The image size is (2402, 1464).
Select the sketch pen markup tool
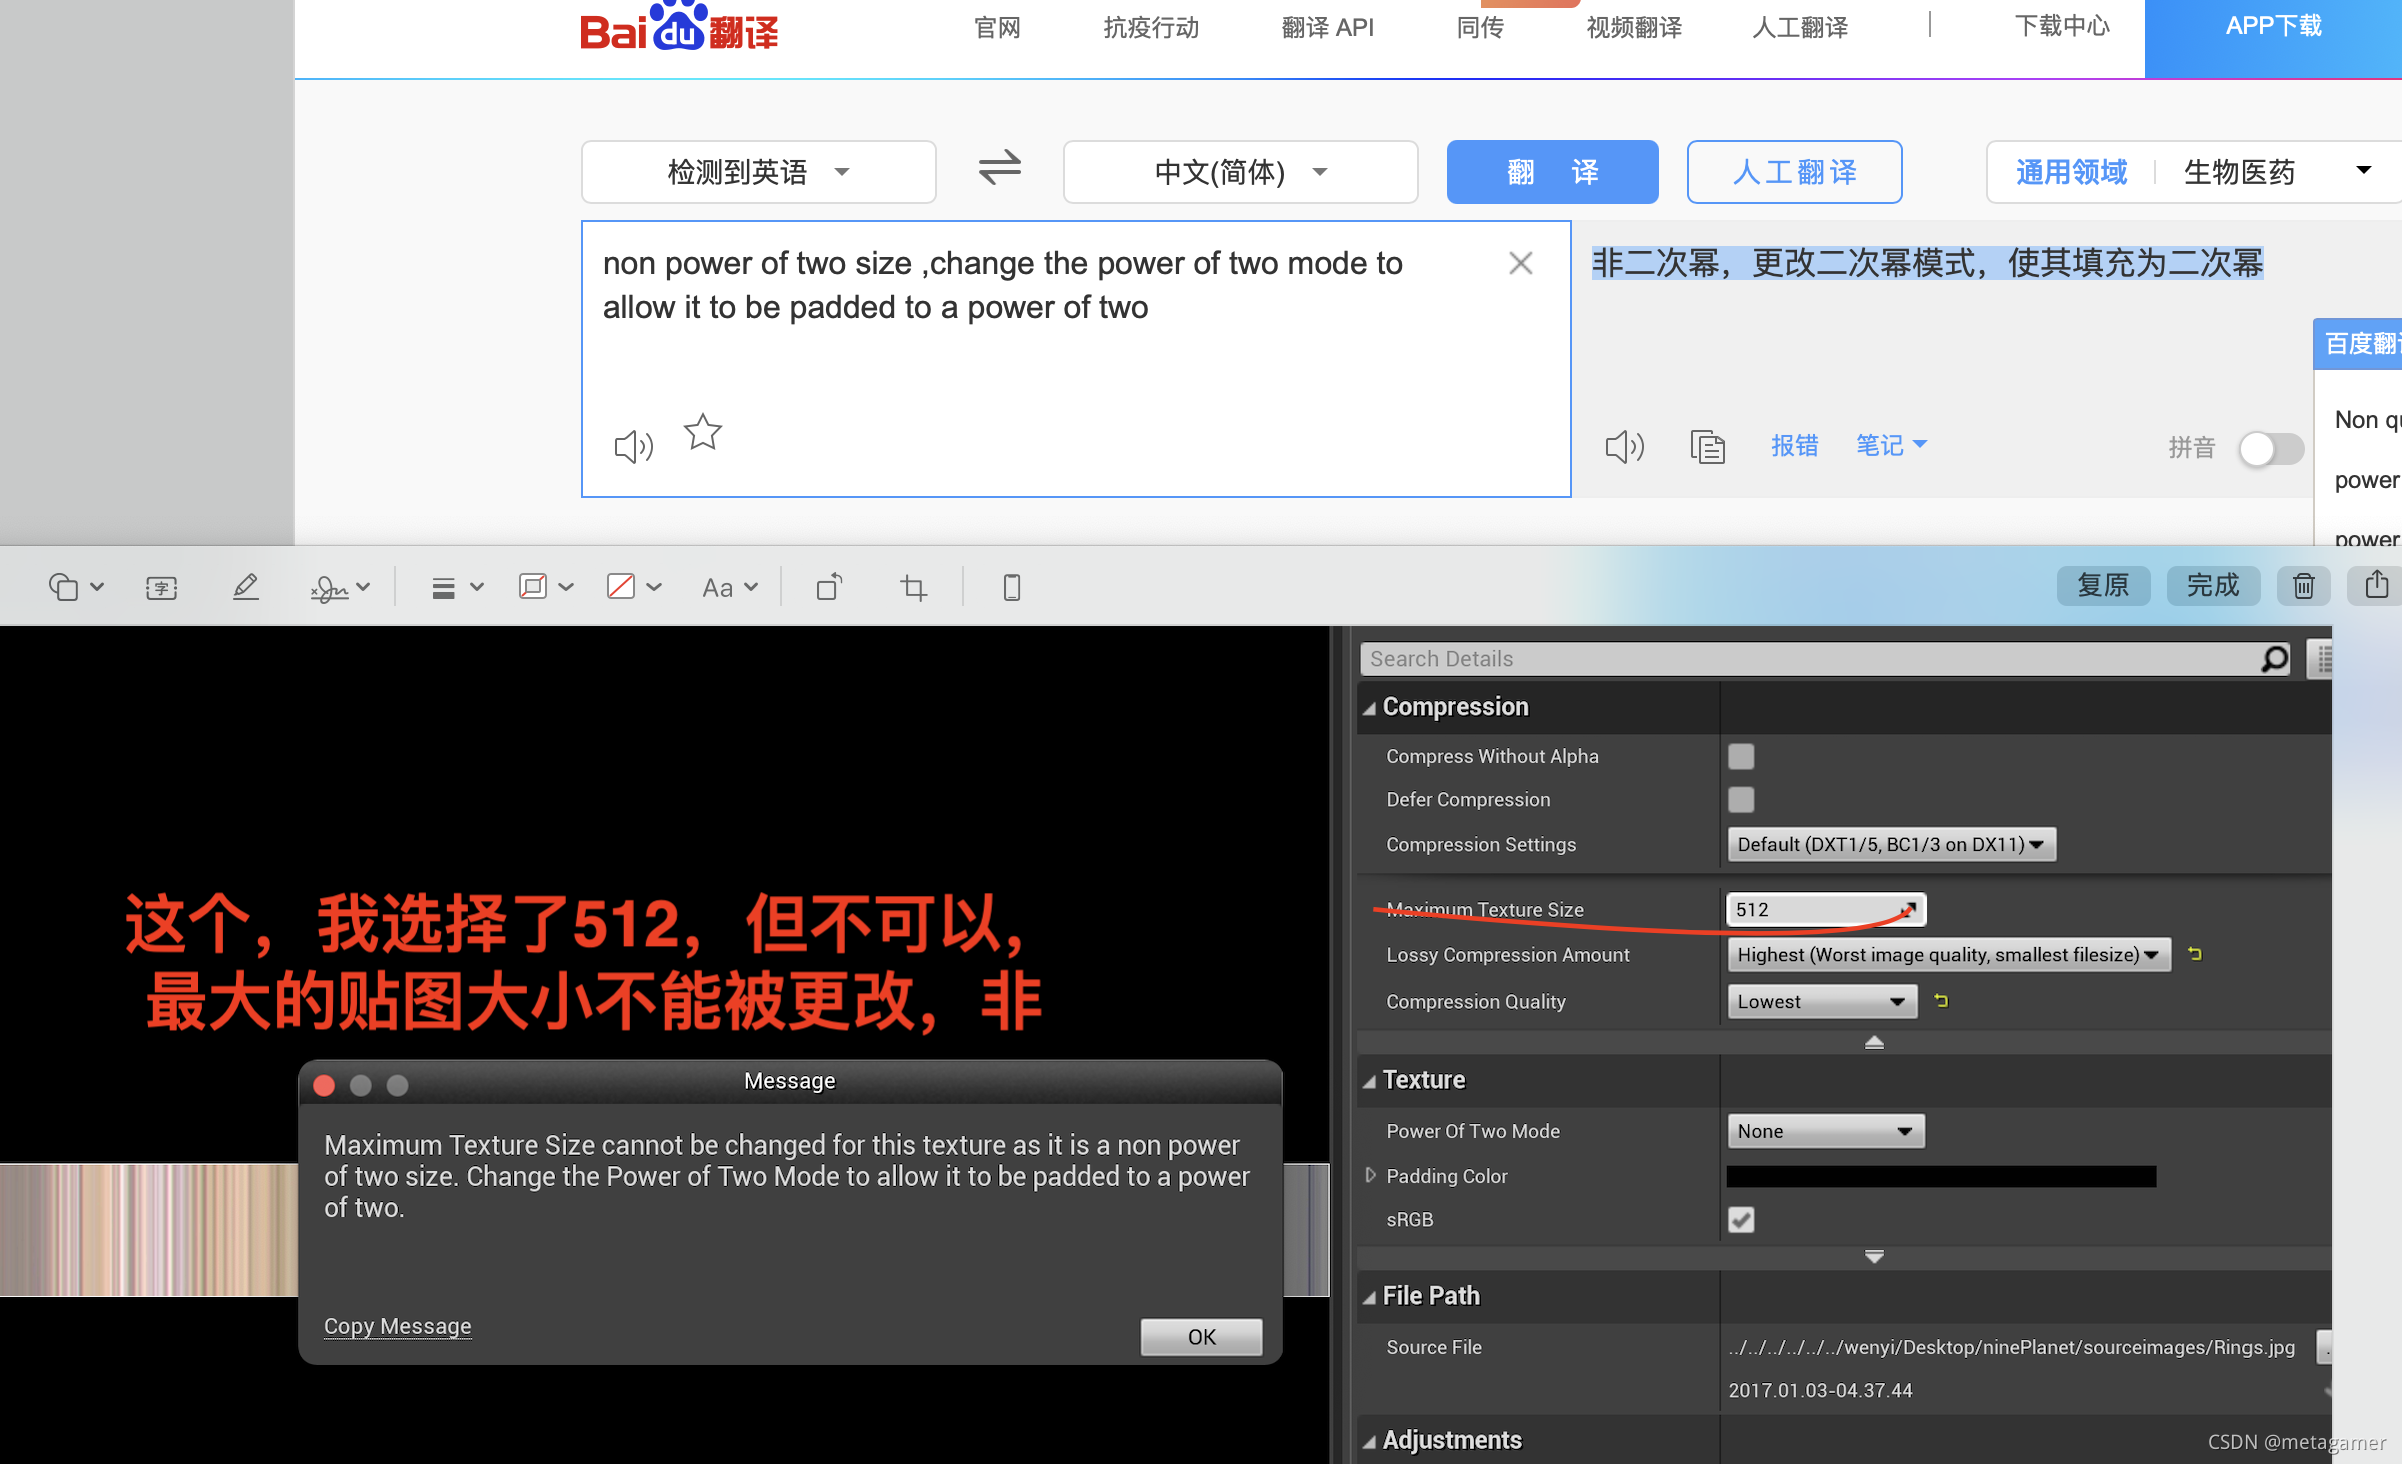pos(246,587)
